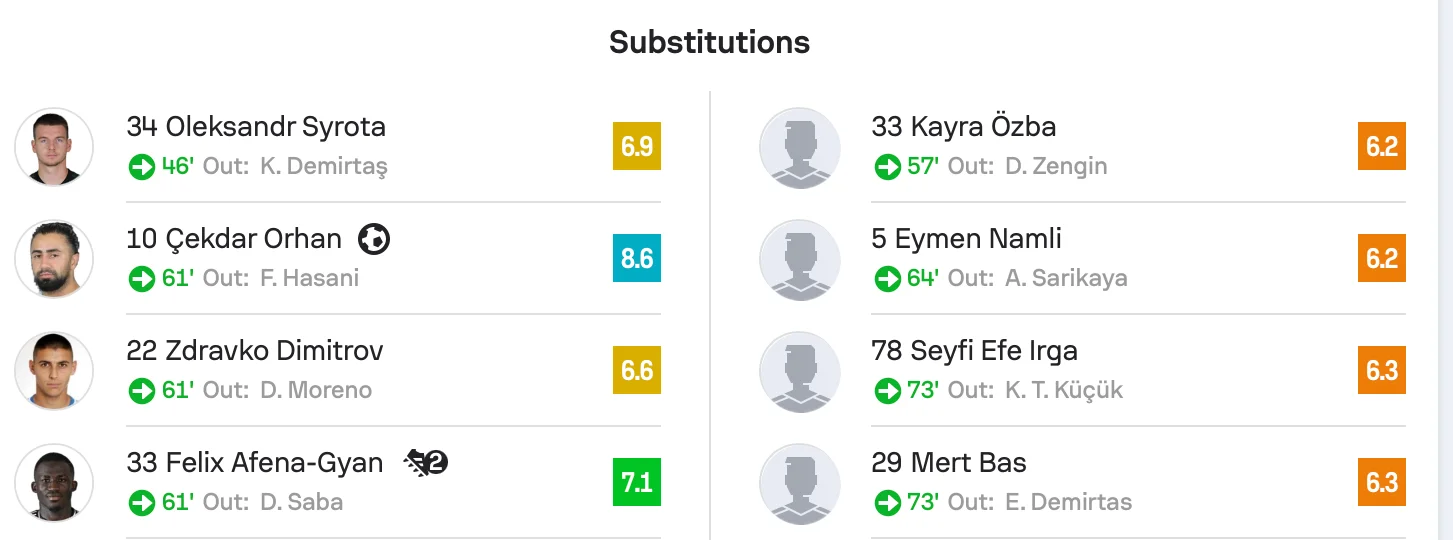Click Kayra Özba's placeholder avatar
The height and width of the screenshot is (540, 1453).
(799, 147)
